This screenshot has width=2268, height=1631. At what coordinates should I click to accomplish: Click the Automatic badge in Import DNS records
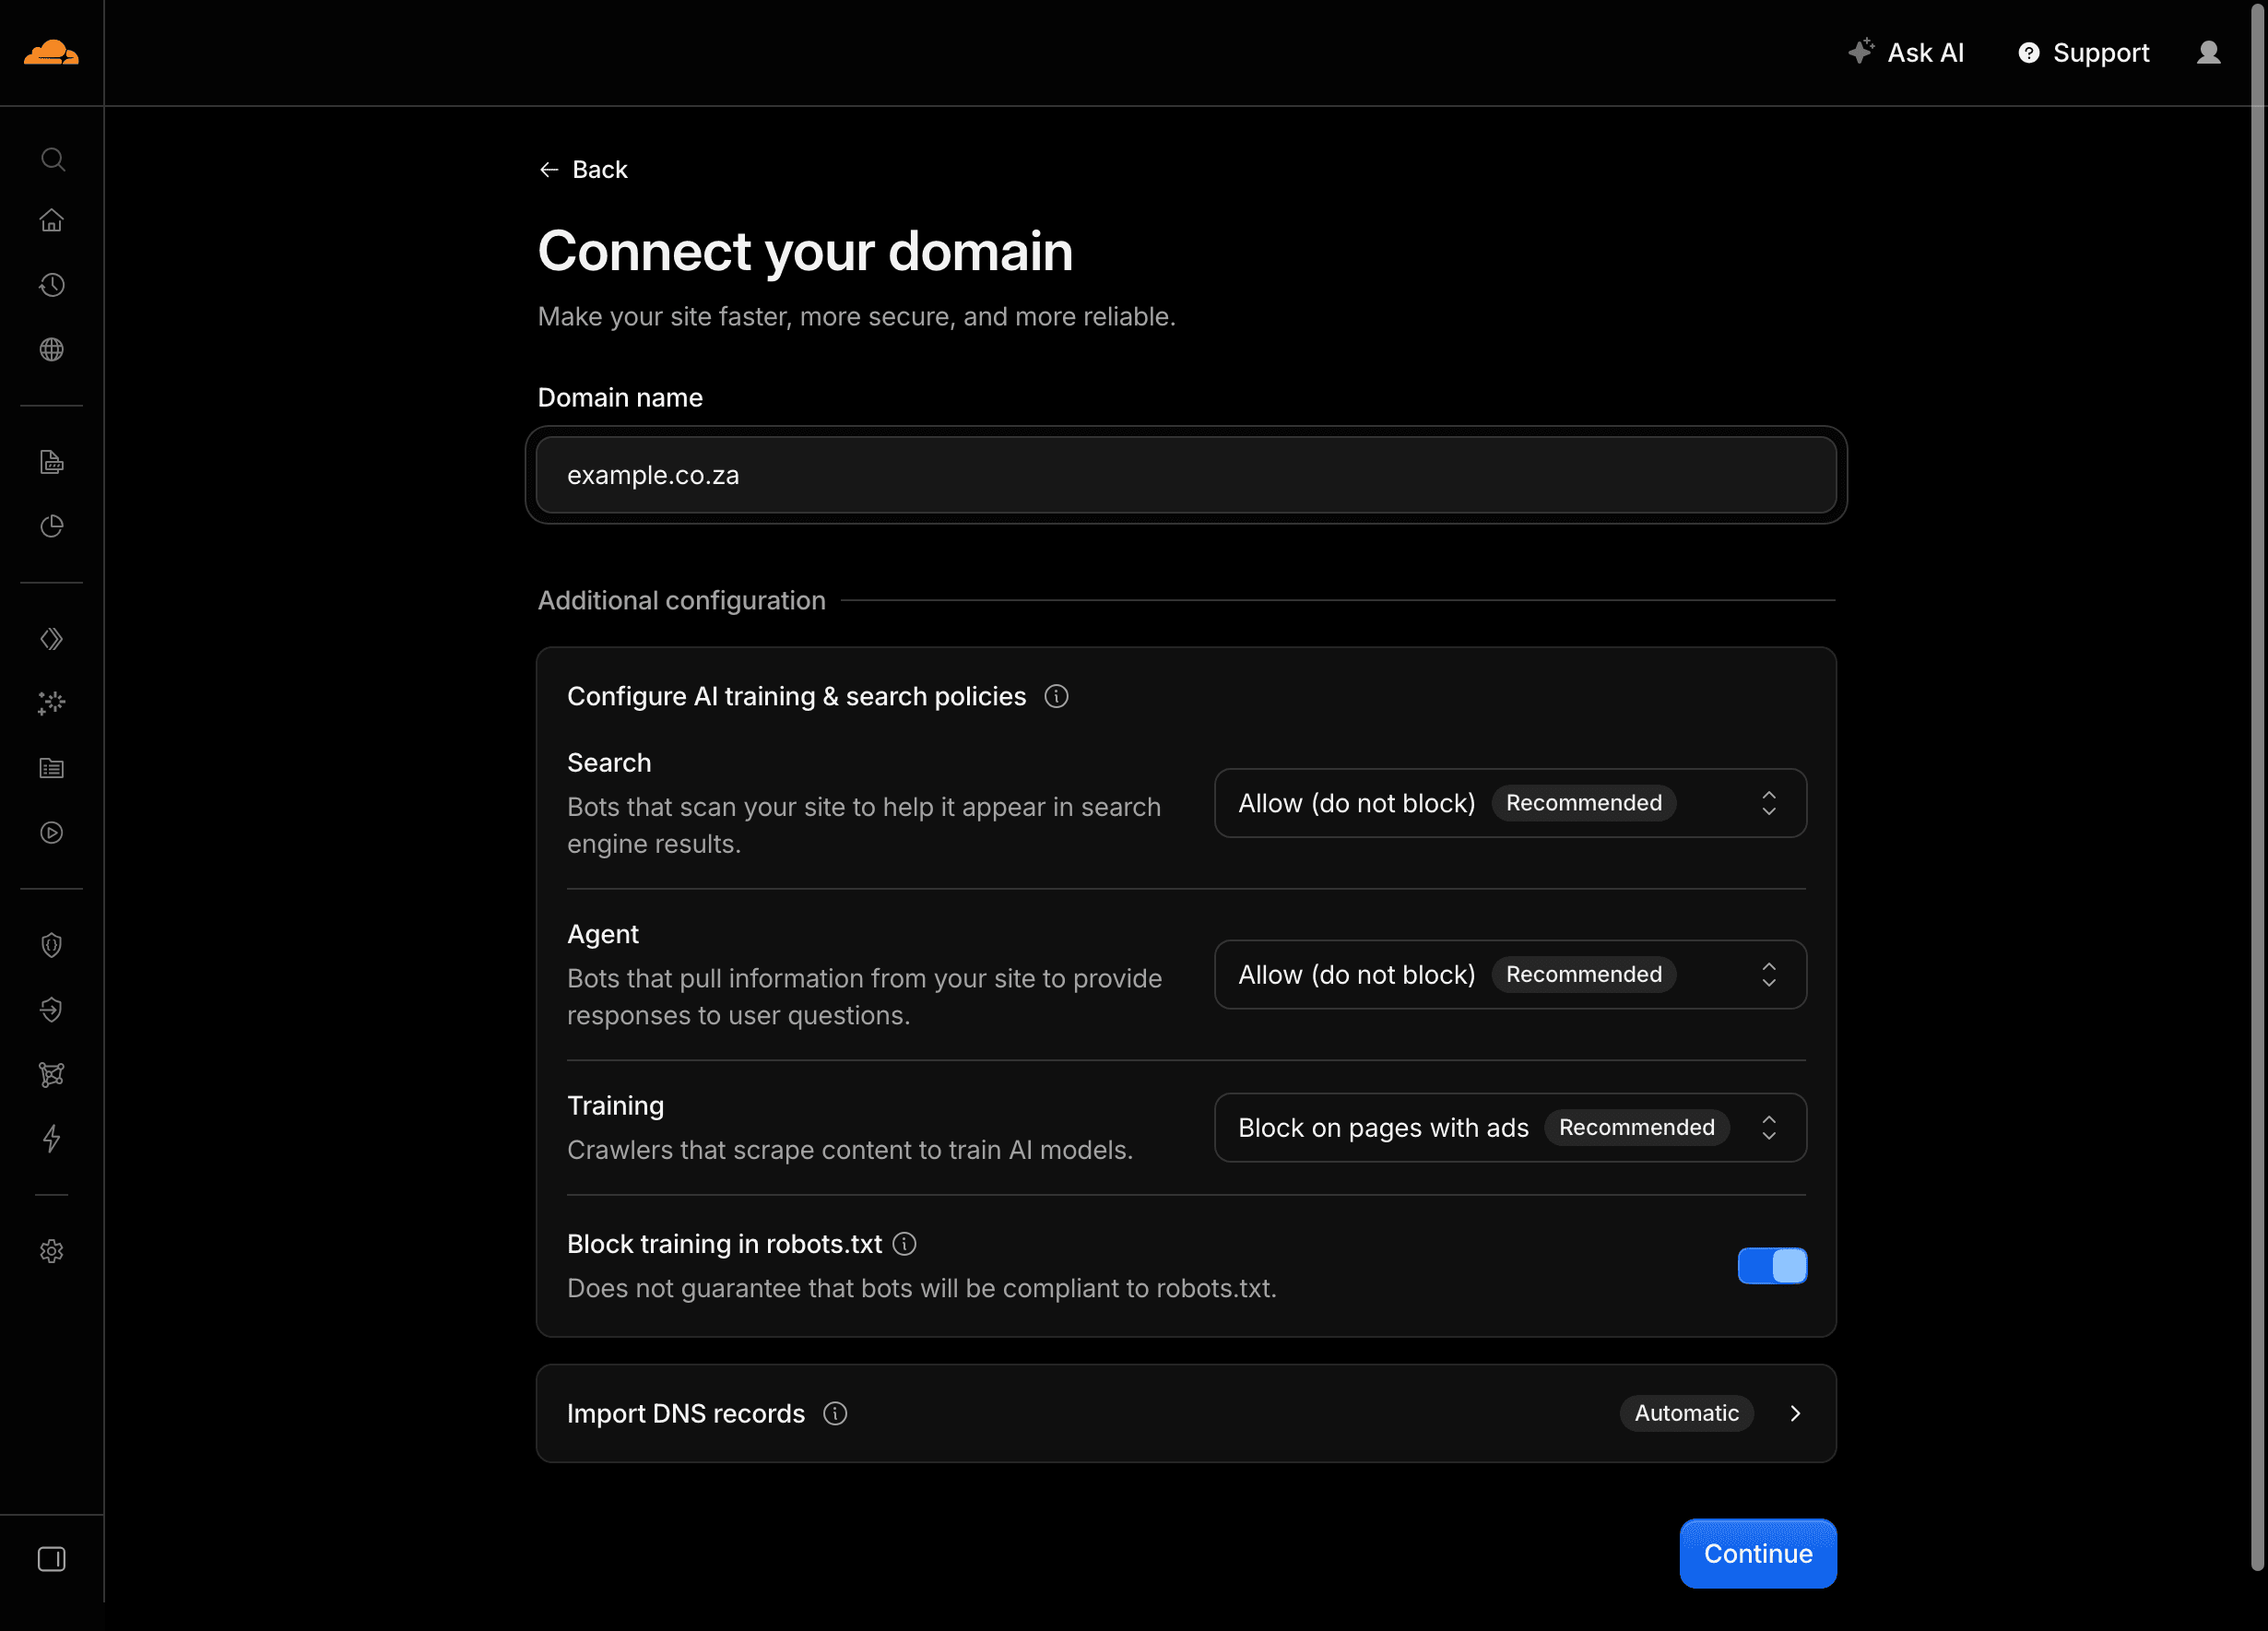pos(1686,1413)
